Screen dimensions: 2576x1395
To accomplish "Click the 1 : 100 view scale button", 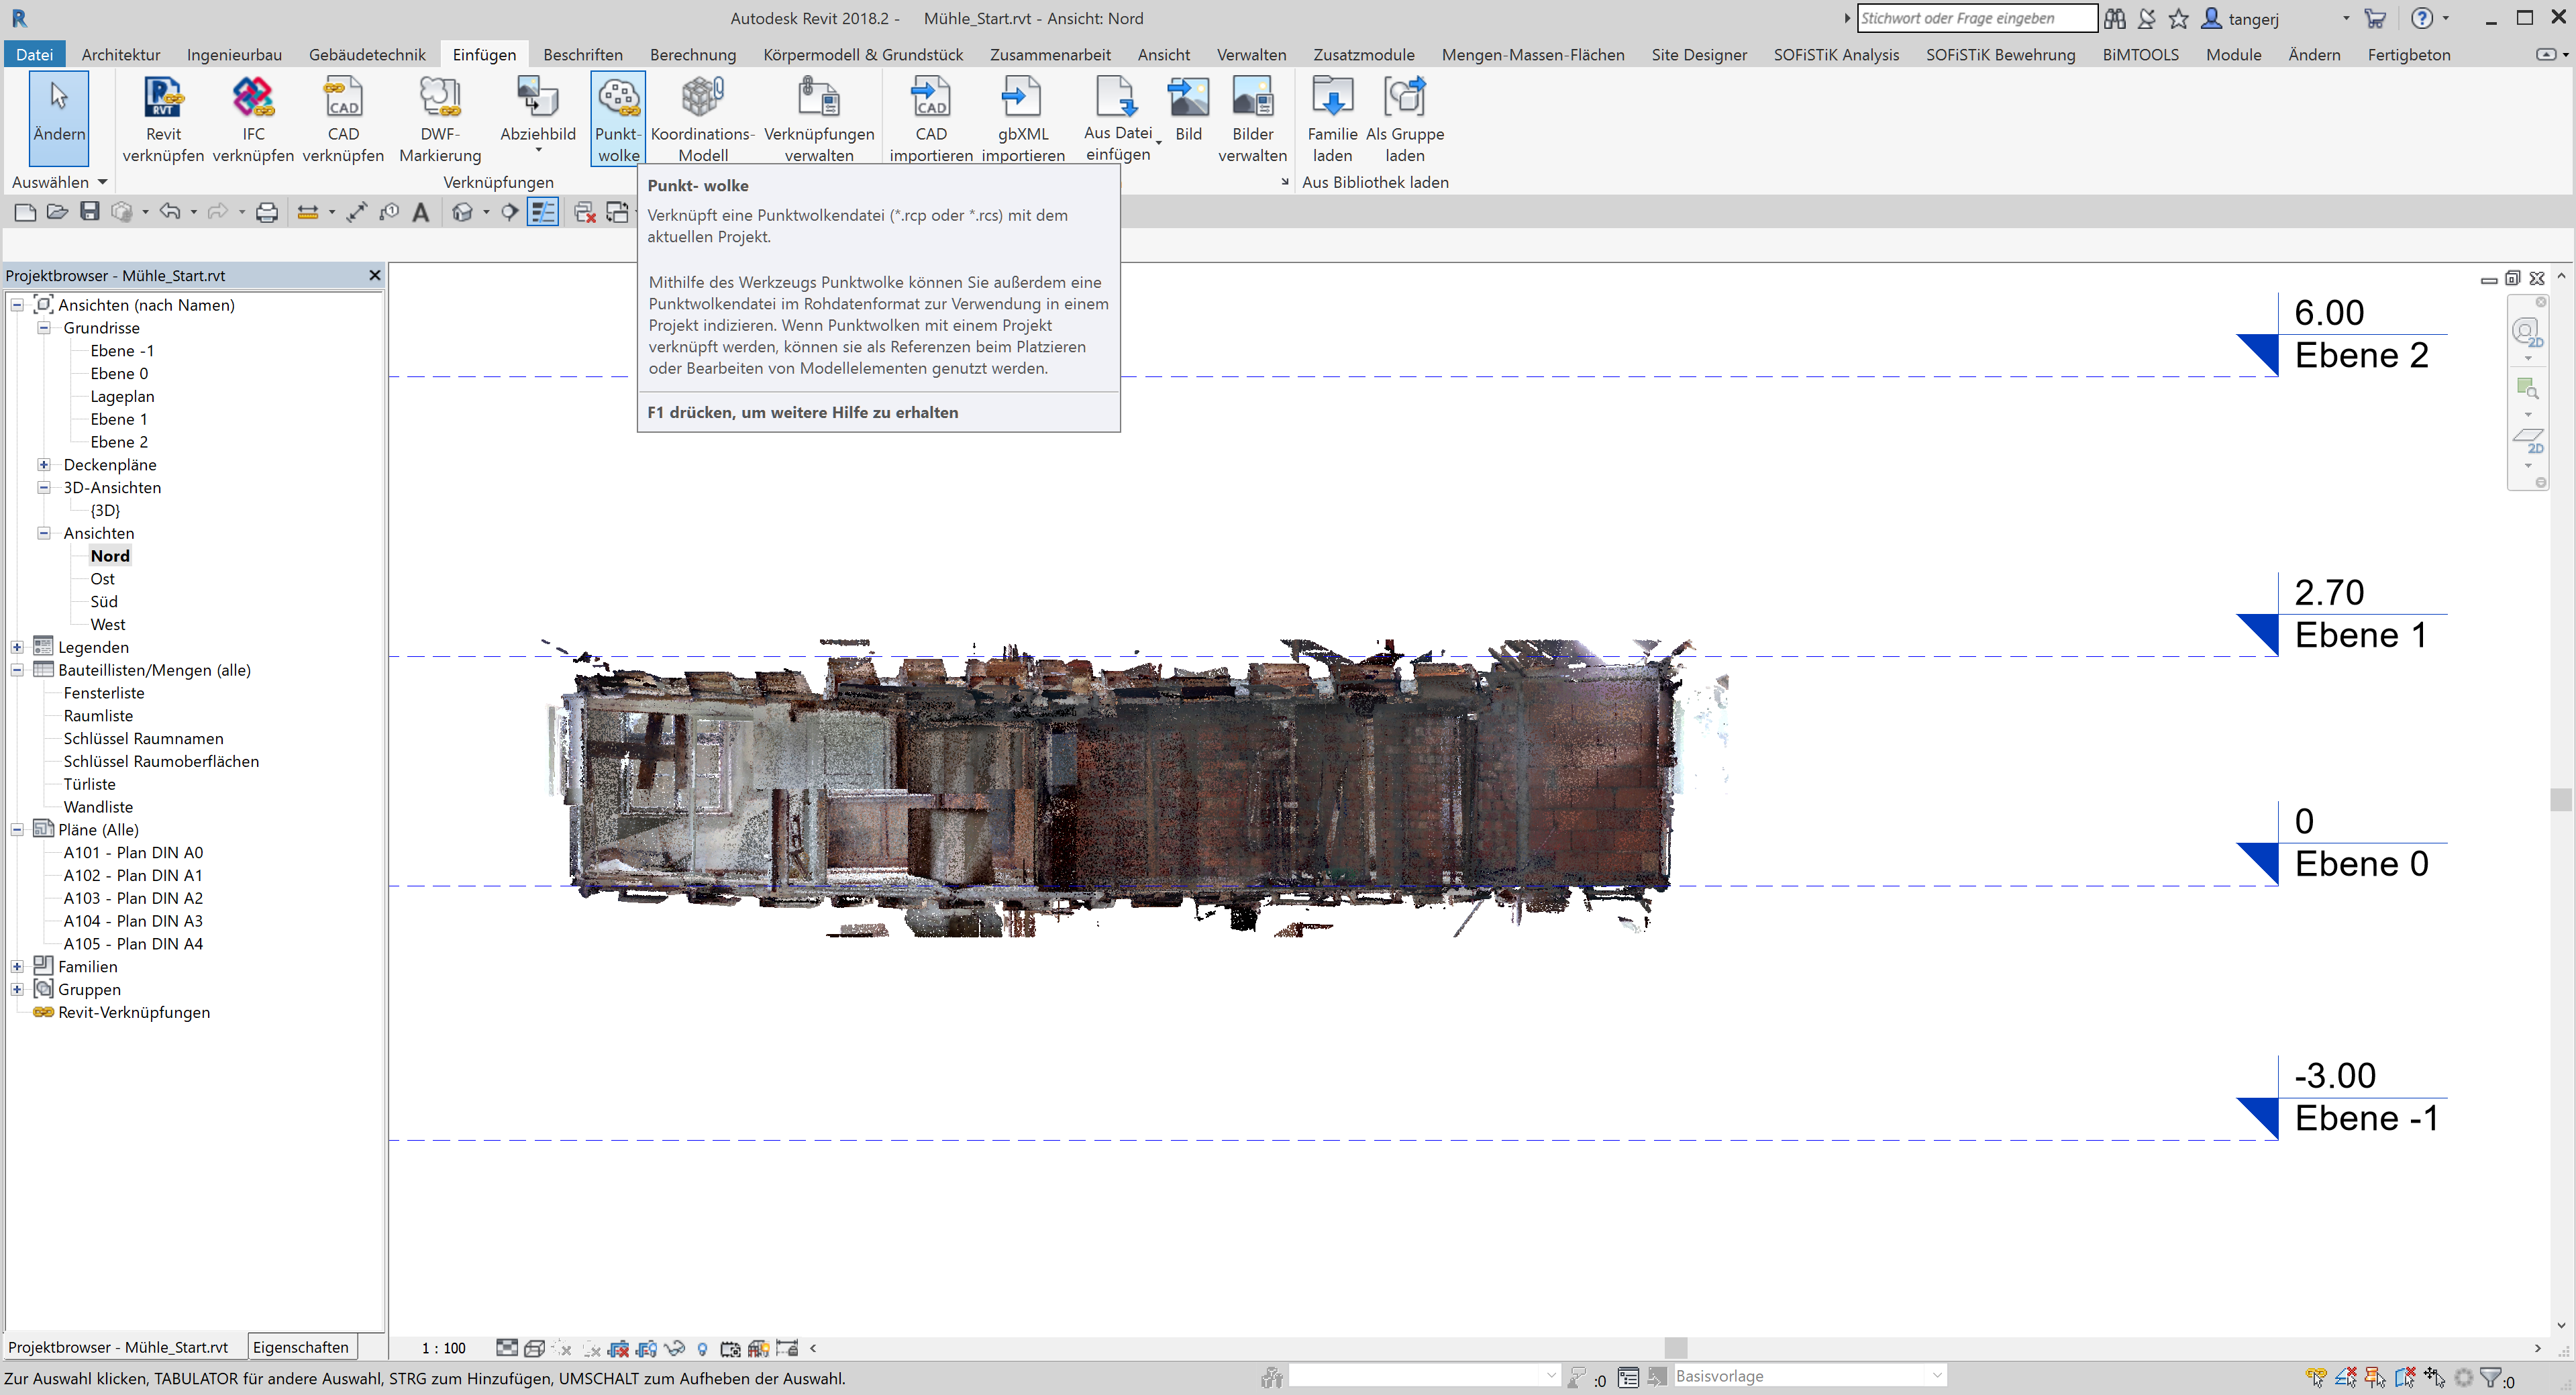I will tap(443, 1348).
